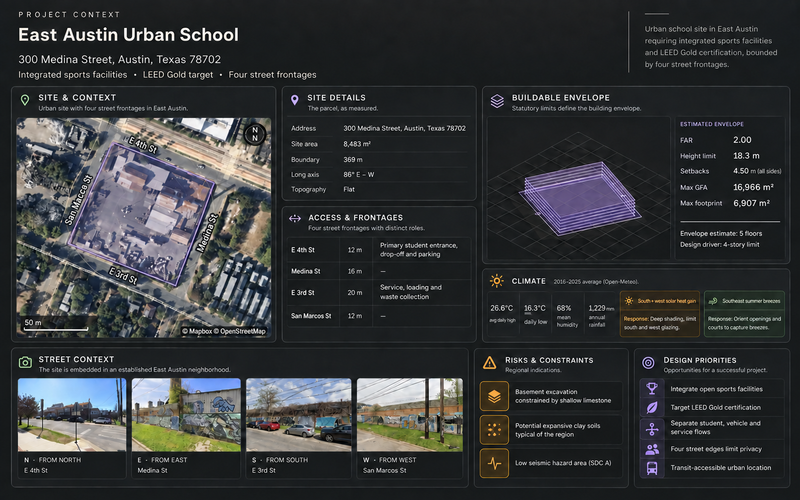
Task: Click the Boundary value '369 m'
Action: point(353,159)
